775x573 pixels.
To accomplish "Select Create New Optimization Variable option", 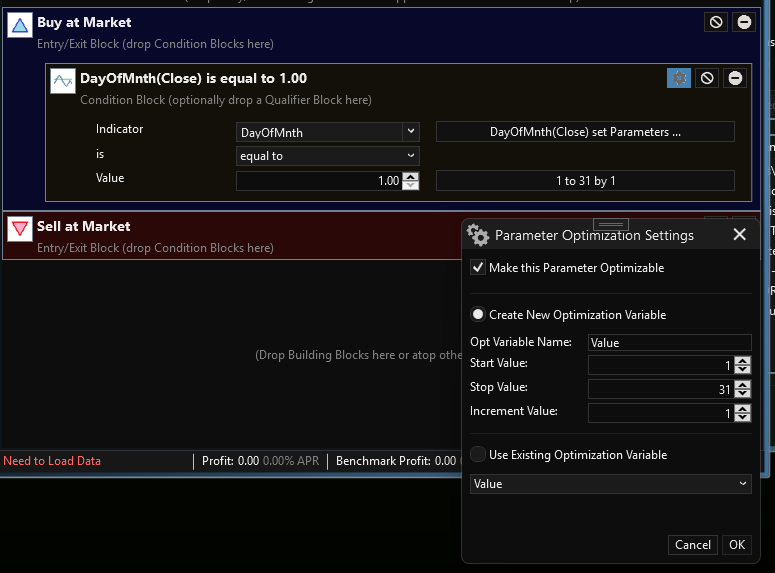I will click(x=478, y=314).
